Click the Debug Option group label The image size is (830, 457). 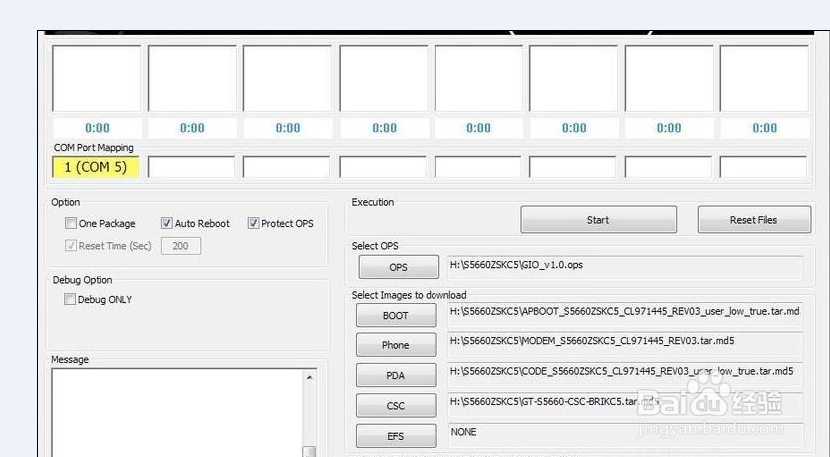click(x=82, y=280)
